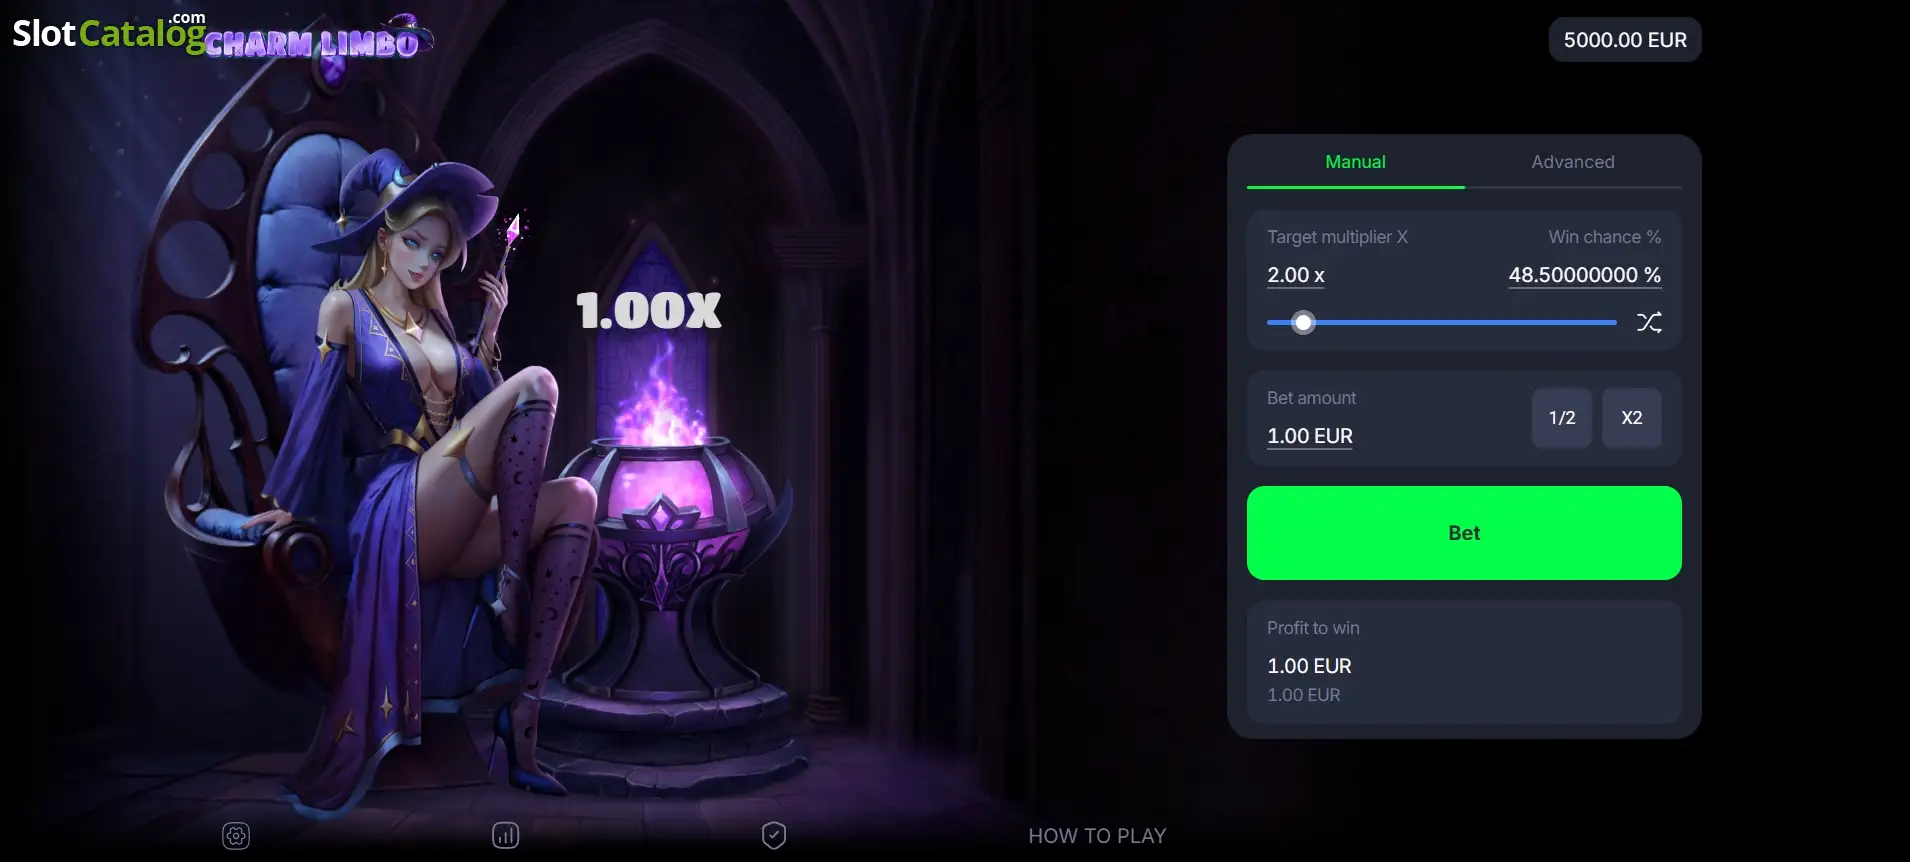Open the bar chart statistics icon
The image size is (1910, 862).
(x=505, y=836)
